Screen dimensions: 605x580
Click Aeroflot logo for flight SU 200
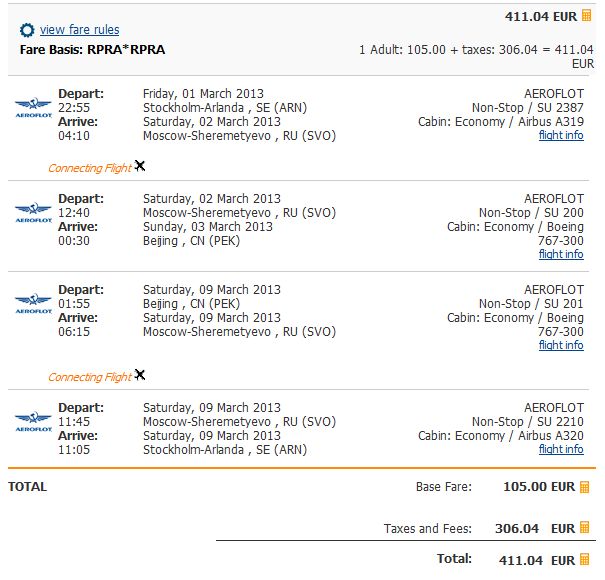33,212
